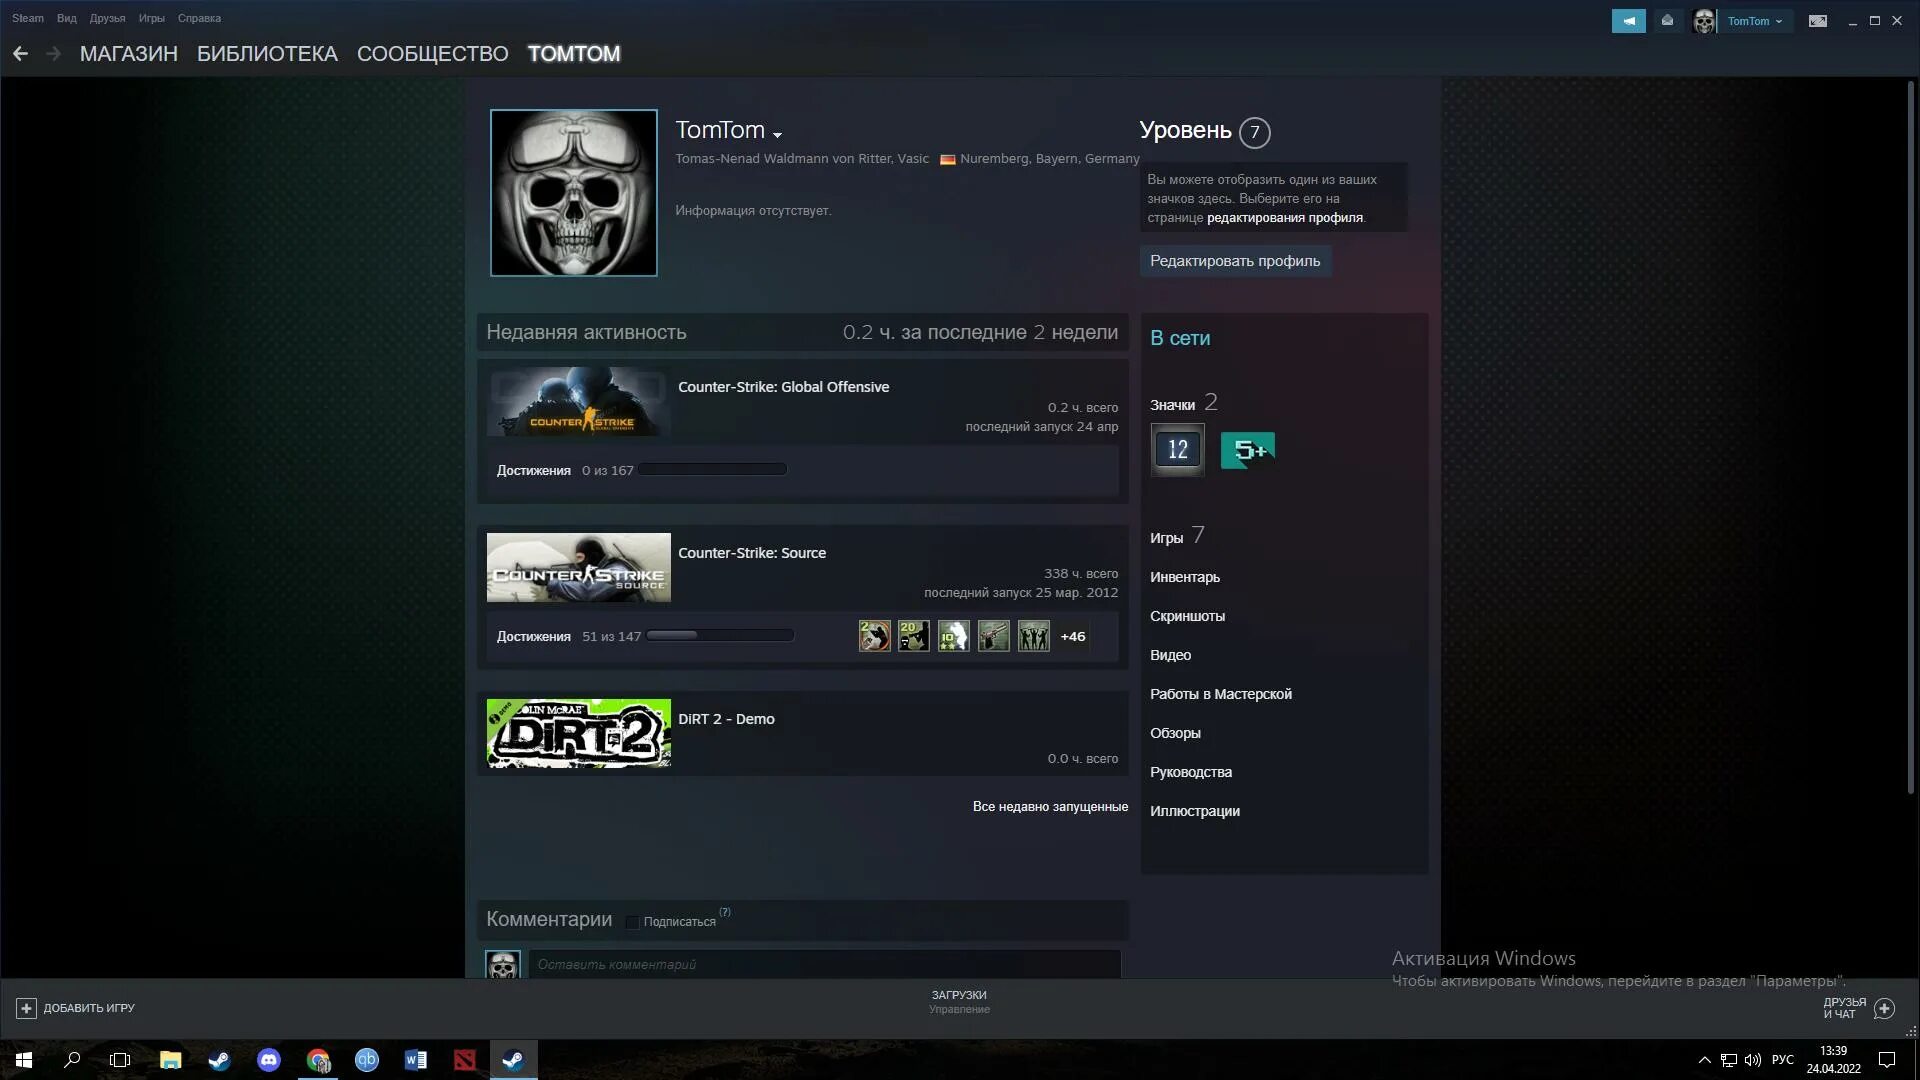
Task: Open the Вид menu
Action: pyautogui.click(x=67, y=18)
